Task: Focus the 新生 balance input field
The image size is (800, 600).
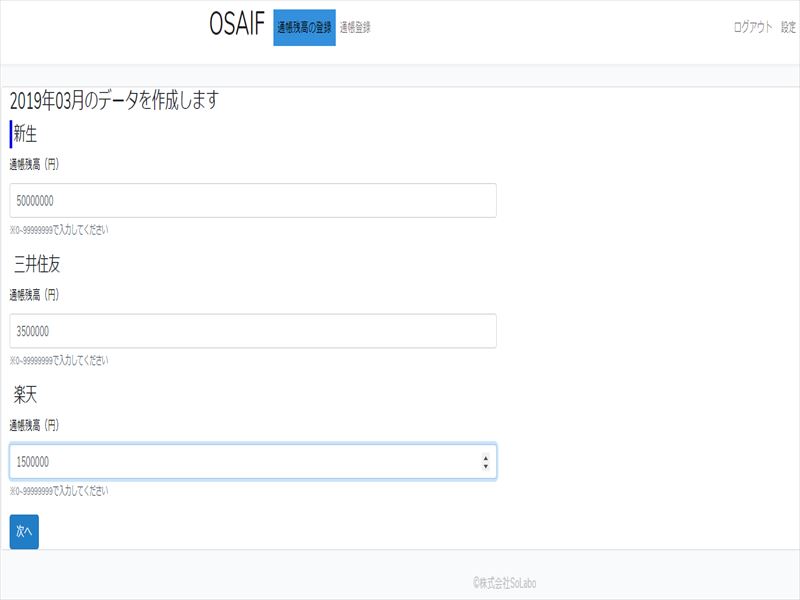Action: pyautogui.click(x=253, y=201)
